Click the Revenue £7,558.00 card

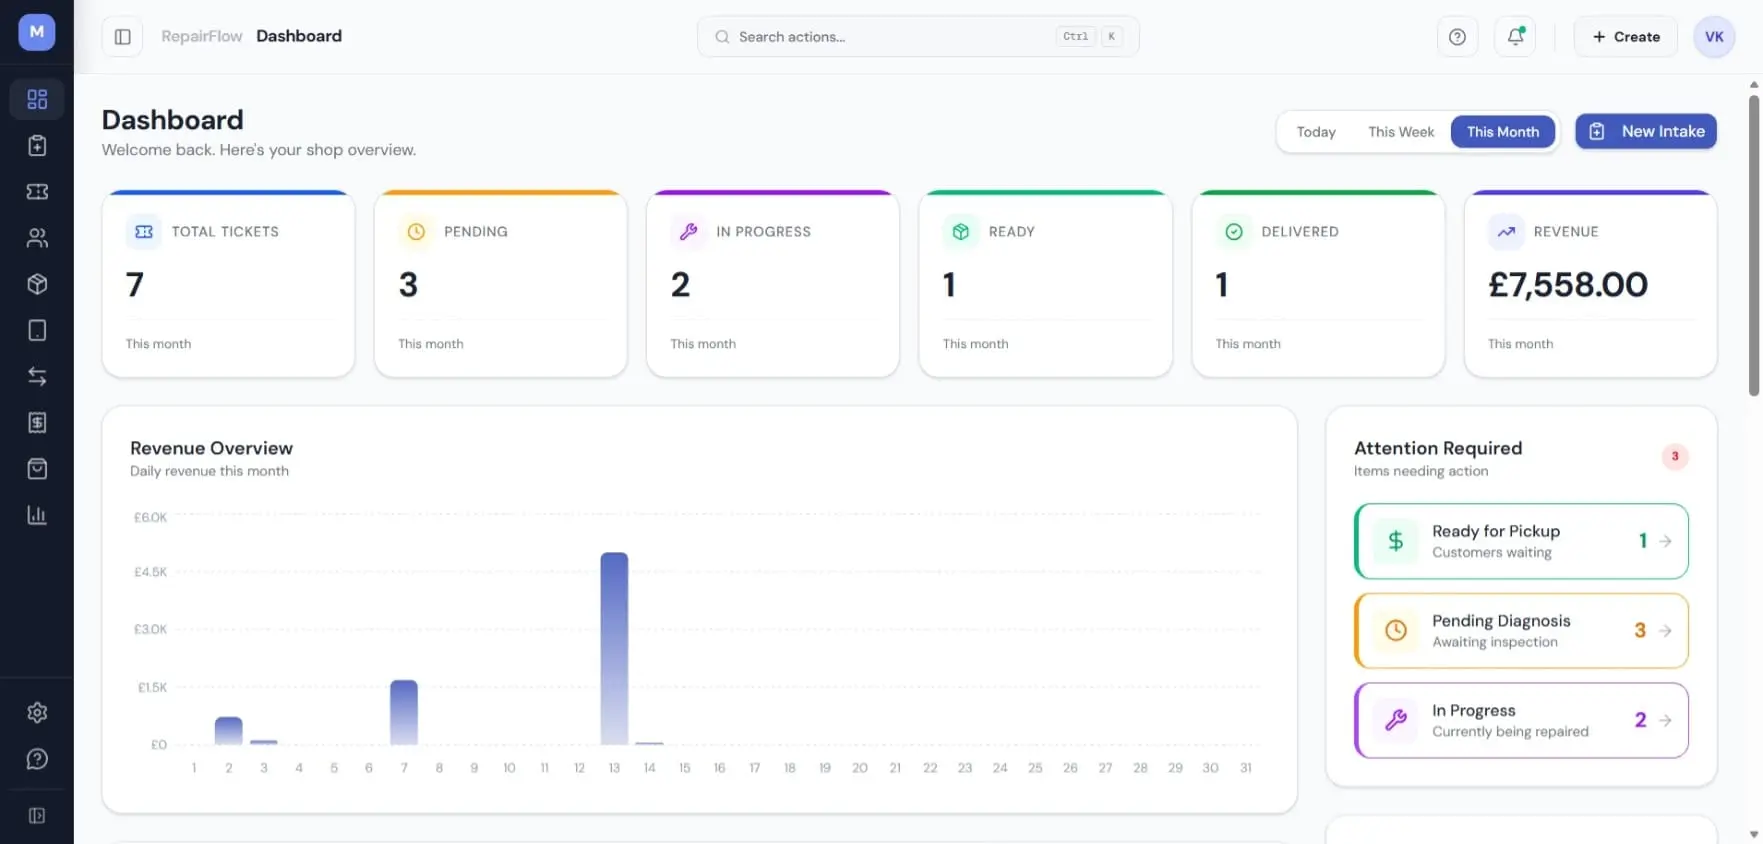click(x=1590, y=284)
